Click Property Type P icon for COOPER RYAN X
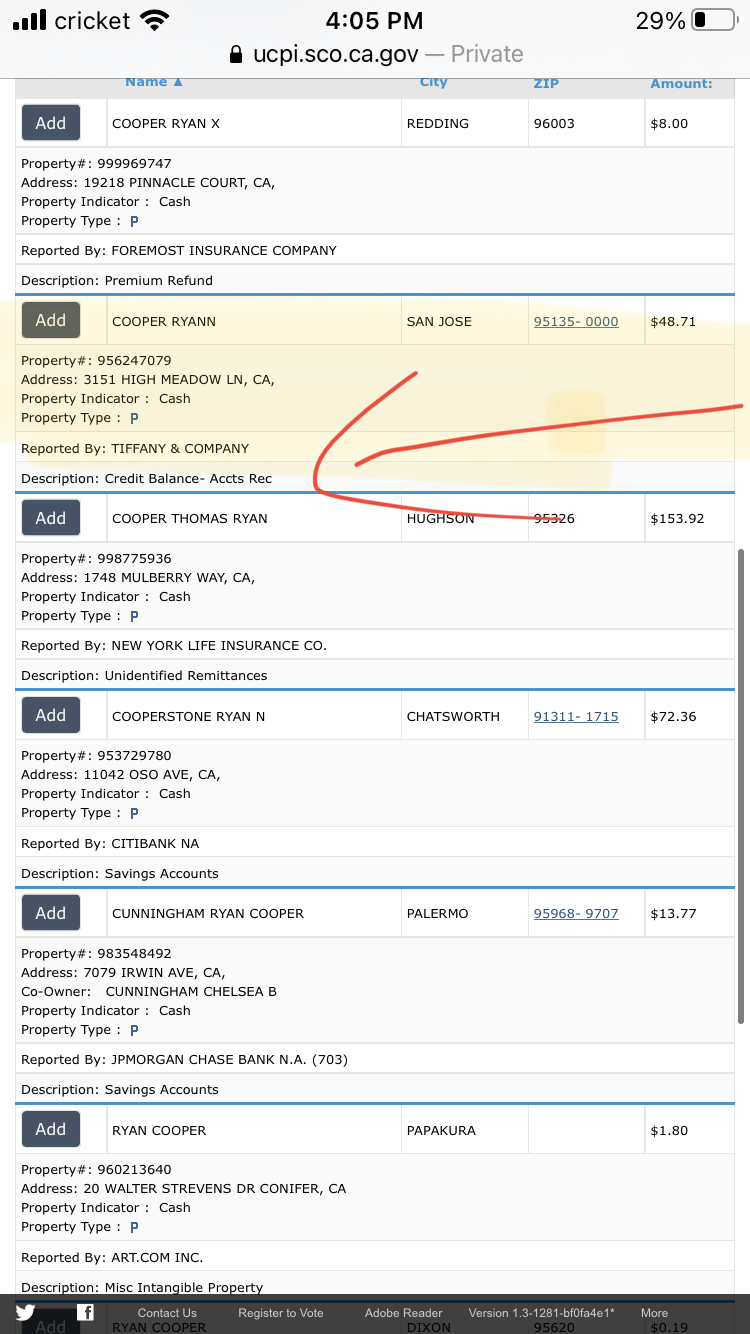Screen dimensions: 750x1334 point(134,221)
